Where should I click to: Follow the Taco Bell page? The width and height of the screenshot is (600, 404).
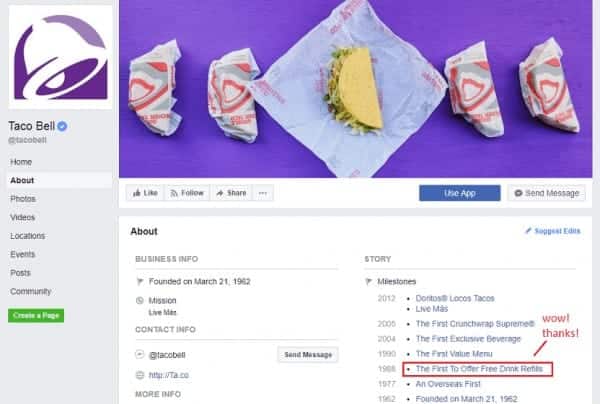click(187, 193)
